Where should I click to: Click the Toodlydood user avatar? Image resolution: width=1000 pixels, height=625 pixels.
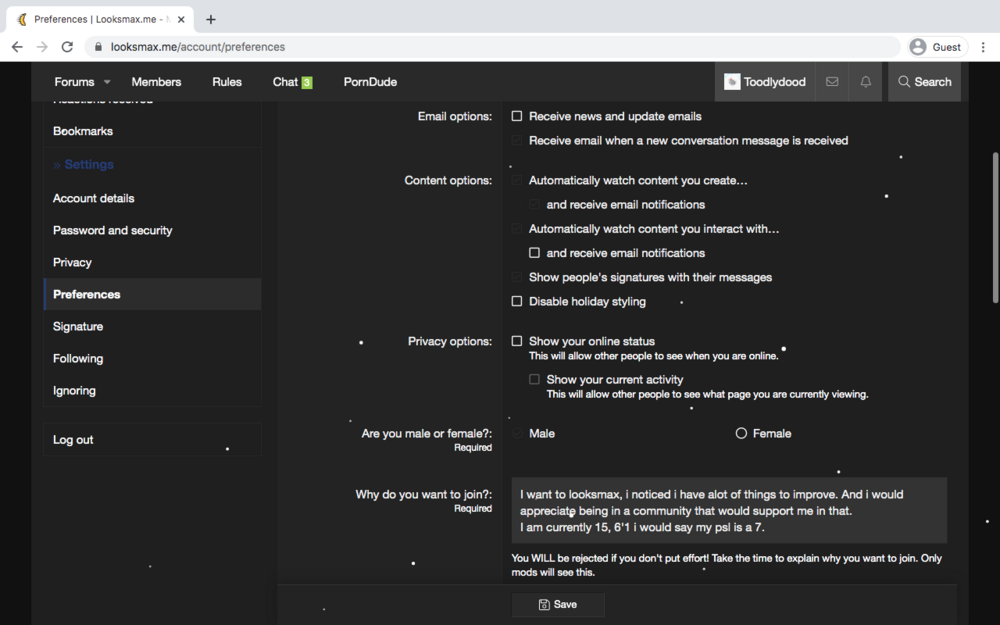(732, 82)
